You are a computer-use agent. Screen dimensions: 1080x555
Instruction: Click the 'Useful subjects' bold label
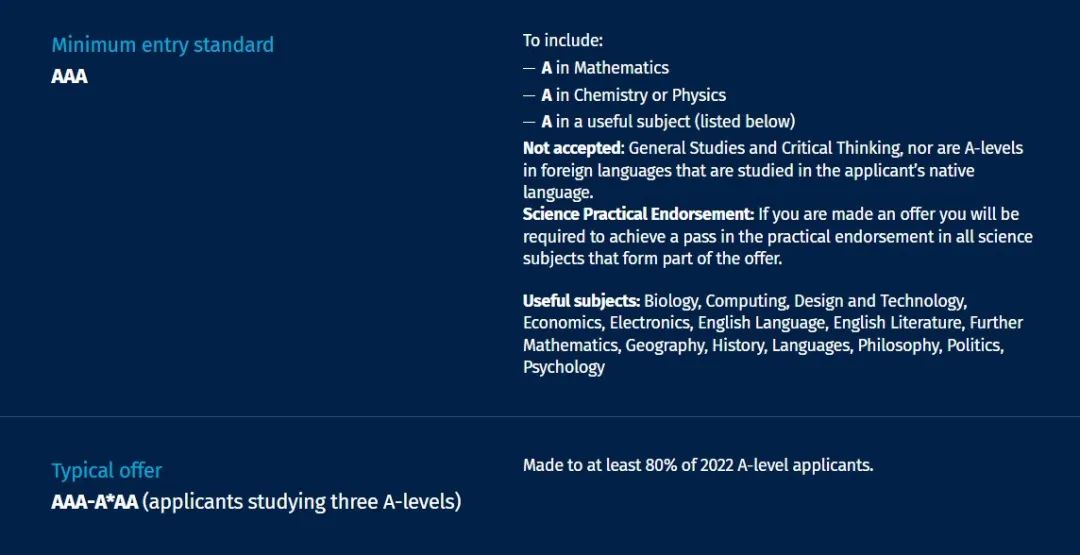tap(581, 301)
